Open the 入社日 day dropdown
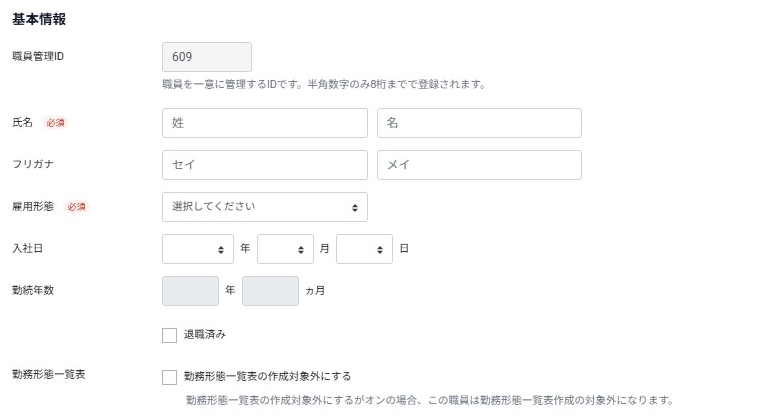Image resolution: width=770 pixels, height=419 pixels. click(364, 249)
